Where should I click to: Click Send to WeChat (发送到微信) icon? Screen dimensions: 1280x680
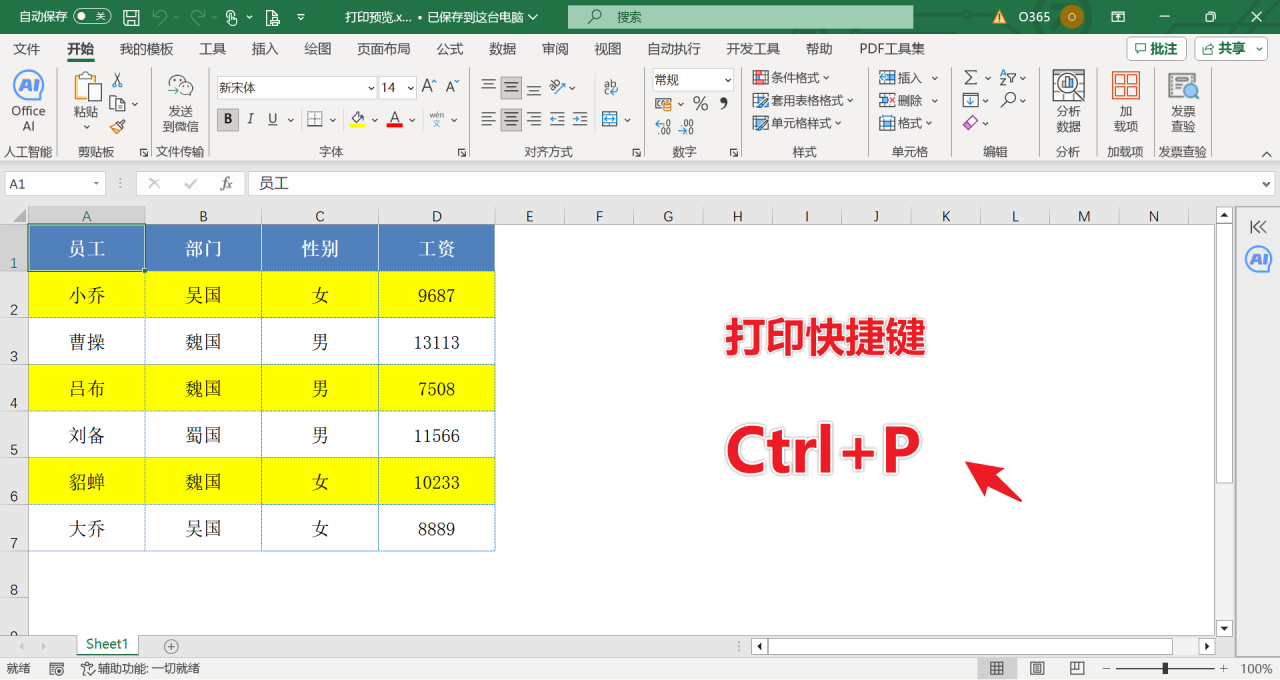(x=181, y=102)
